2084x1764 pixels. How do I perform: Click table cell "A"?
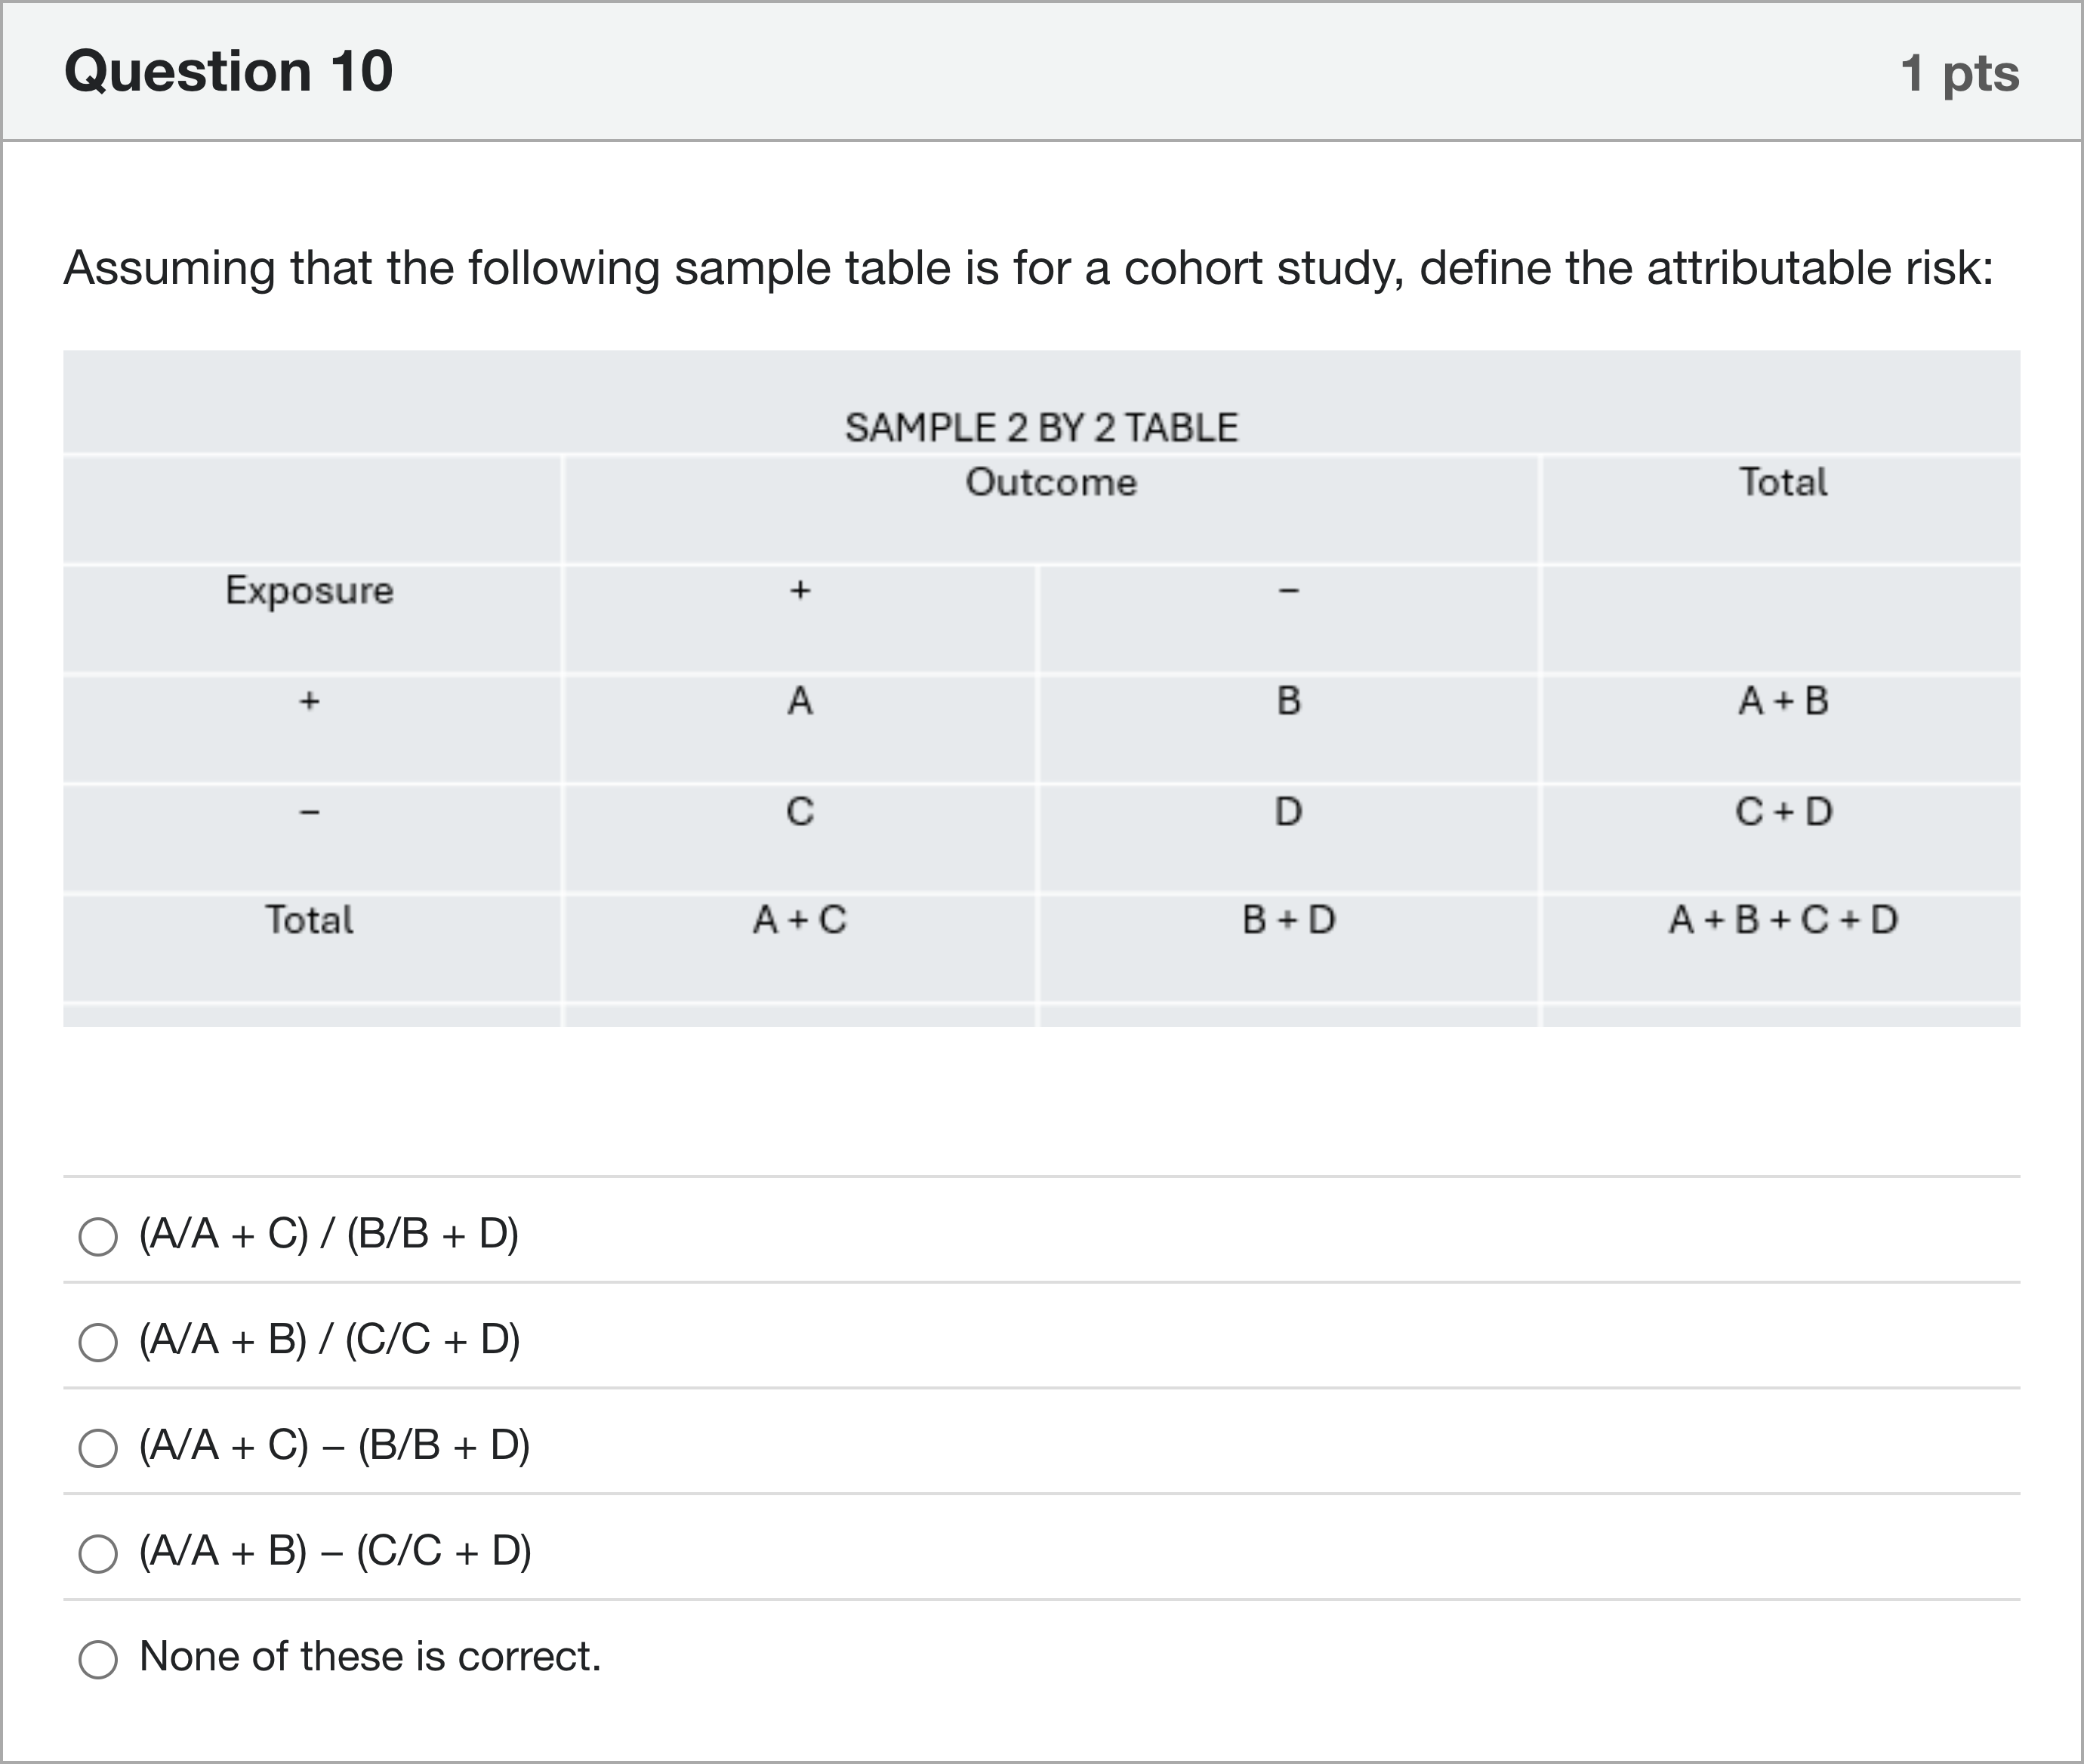point(800,701)
